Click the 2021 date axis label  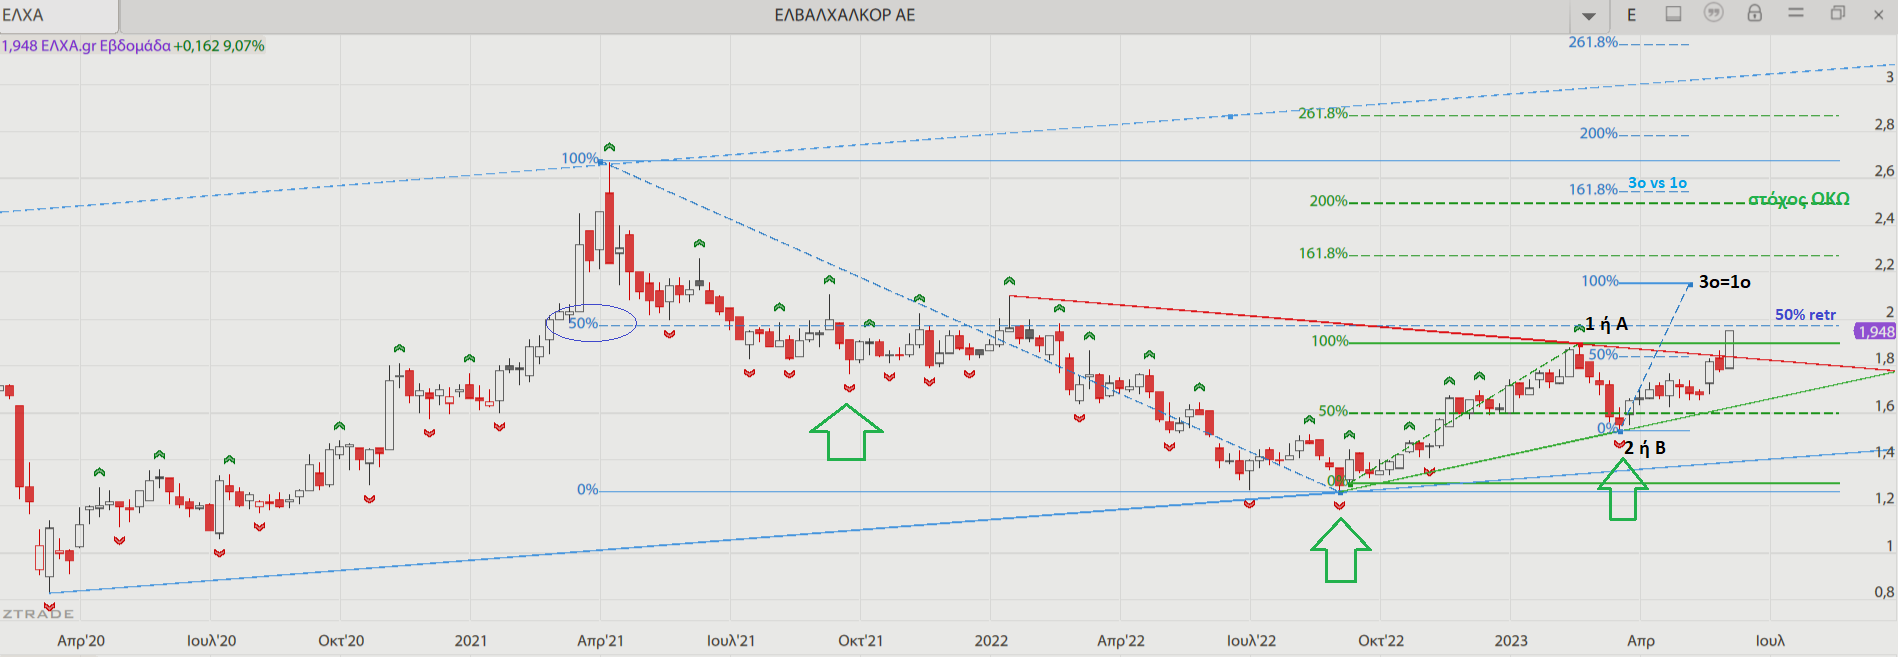(471, 640)
